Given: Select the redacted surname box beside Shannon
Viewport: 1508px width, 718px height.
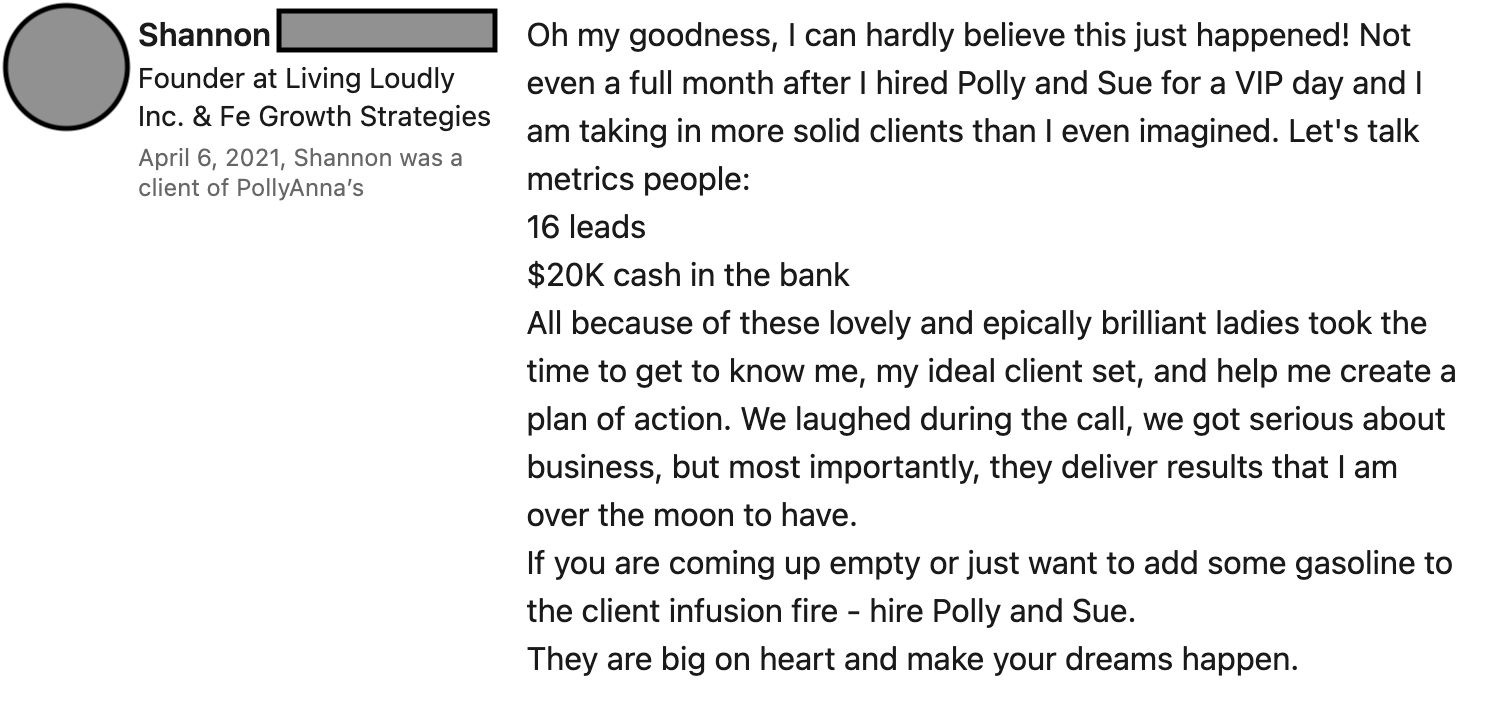Looking at the screenshot, I should pyautogui.click(x=386, y=31).
